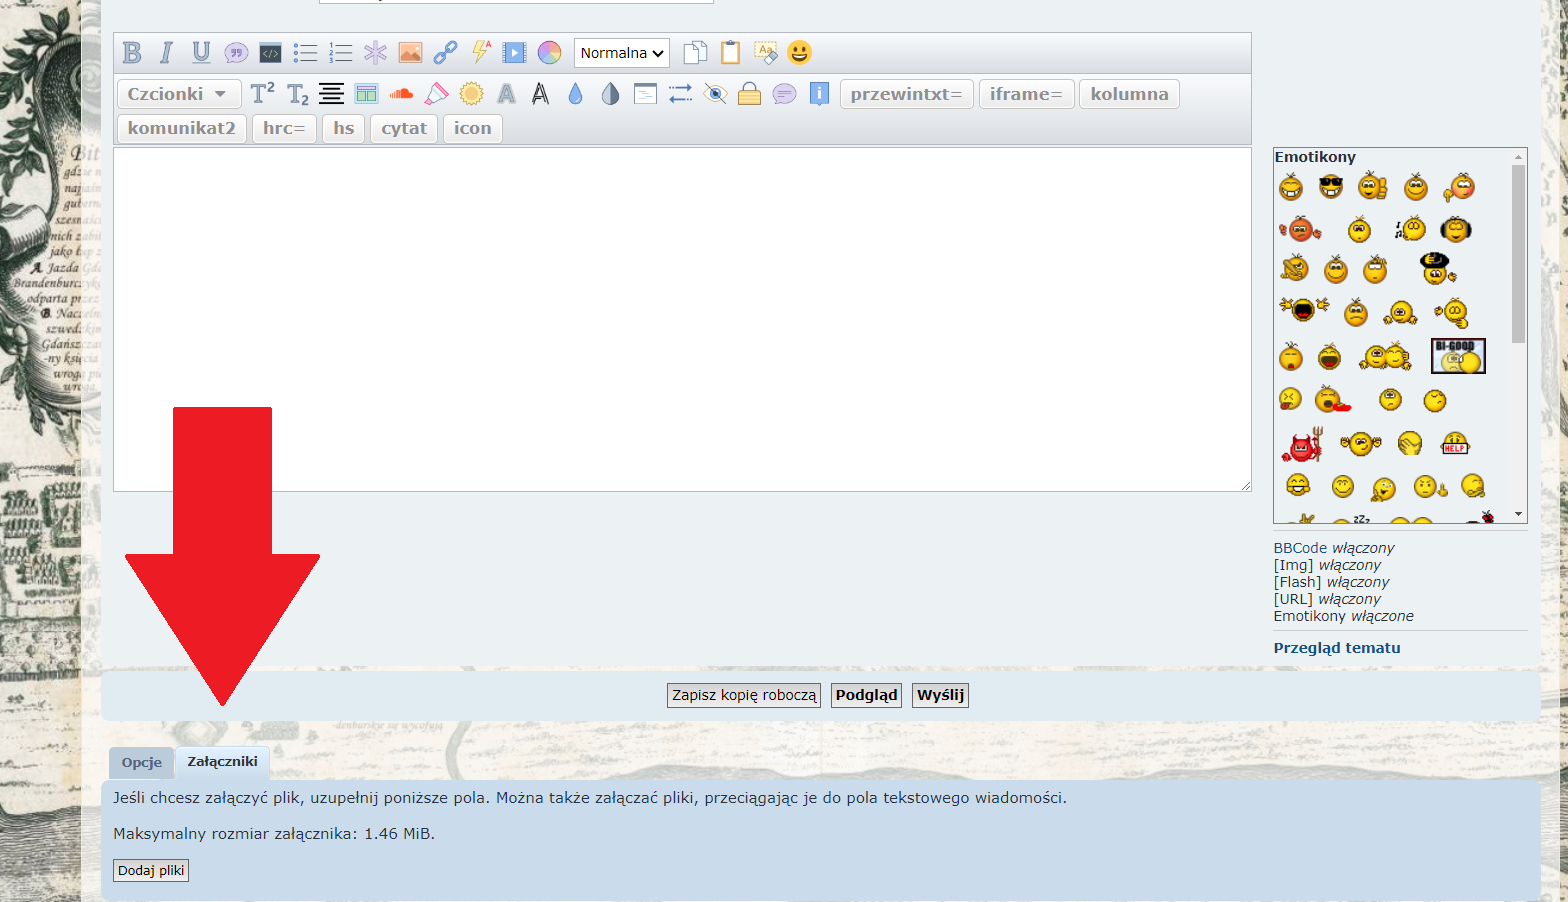Insert a URL link tag
Image resolution: width=1568 pixels, height=902 pixels.
pyautogui.click(x=445, y=53)
